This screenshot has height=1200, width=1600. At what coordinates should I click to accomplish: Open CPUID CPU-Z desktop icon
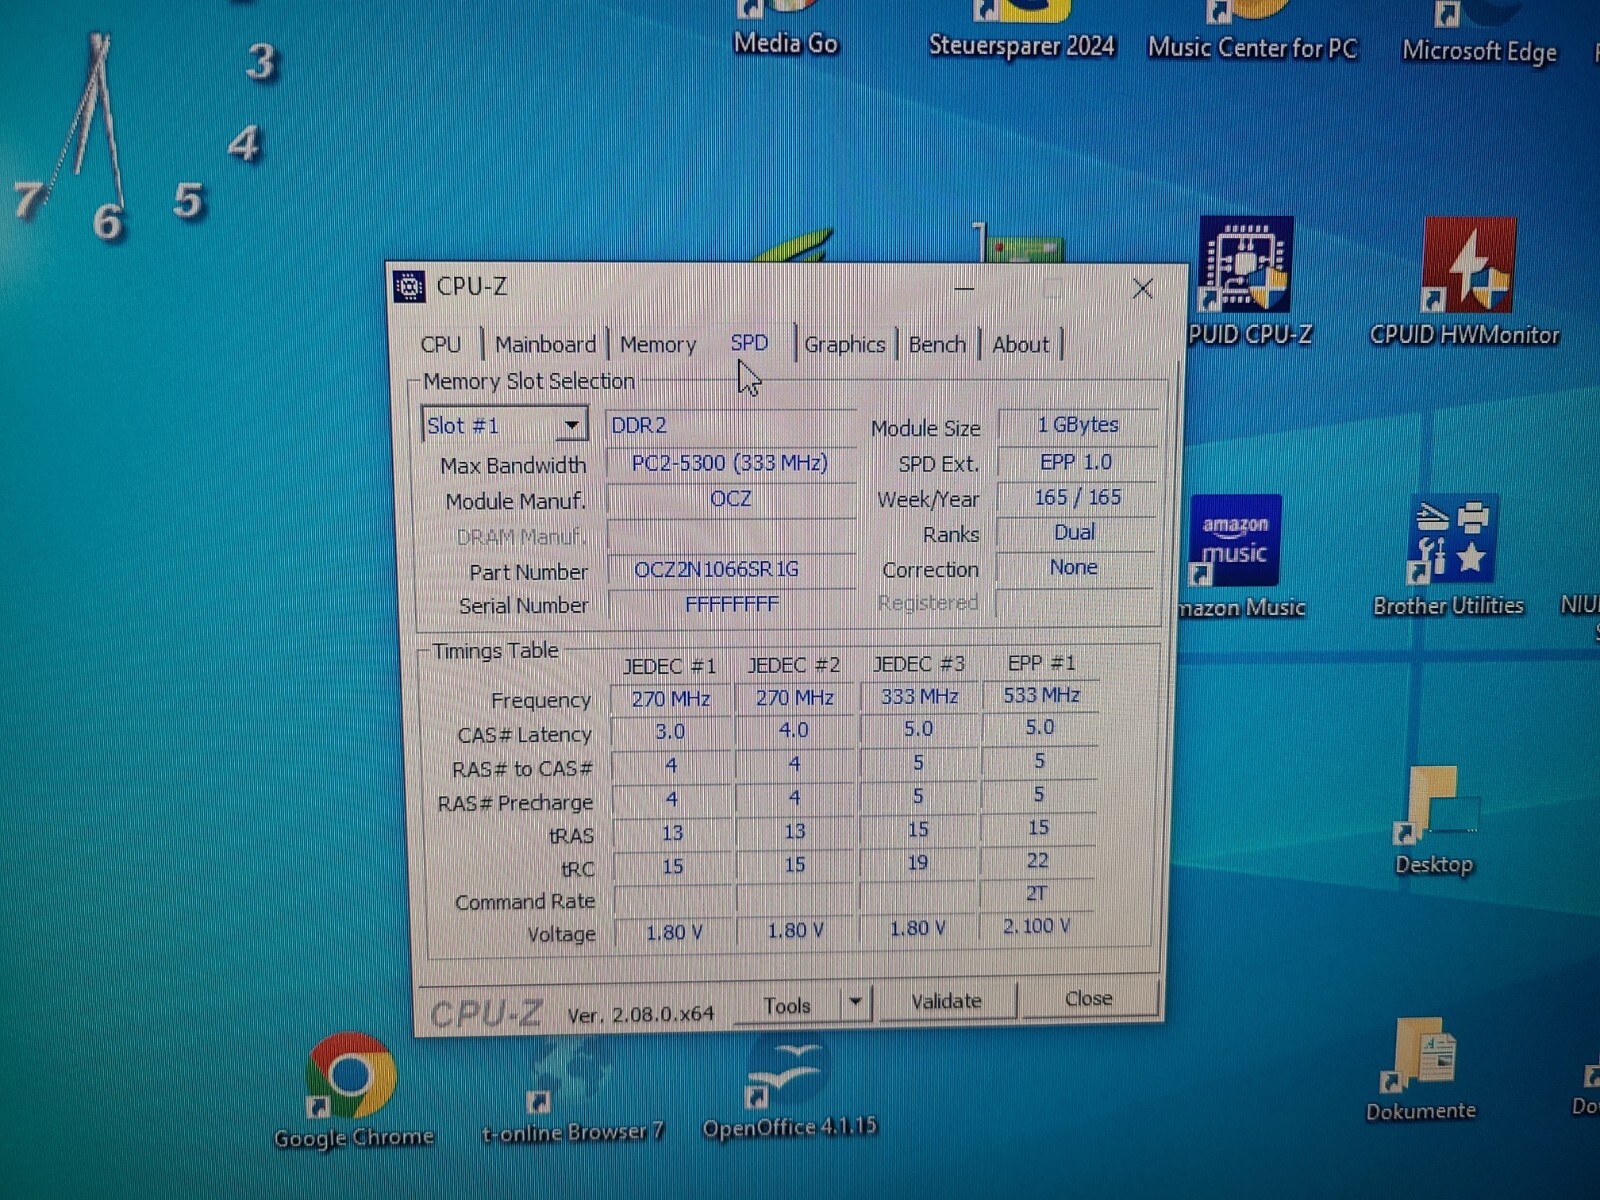coord(1248,282)
